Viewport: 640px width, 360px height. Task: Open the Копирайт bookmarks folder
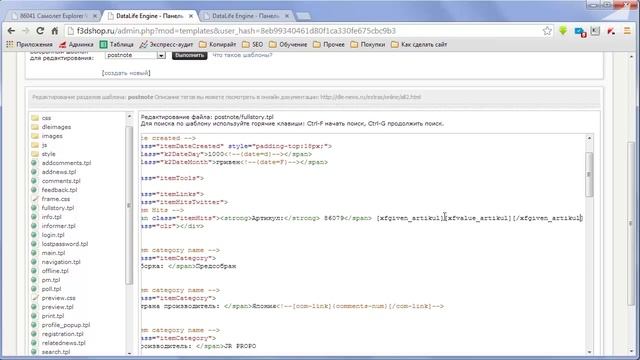pos(218,44)
